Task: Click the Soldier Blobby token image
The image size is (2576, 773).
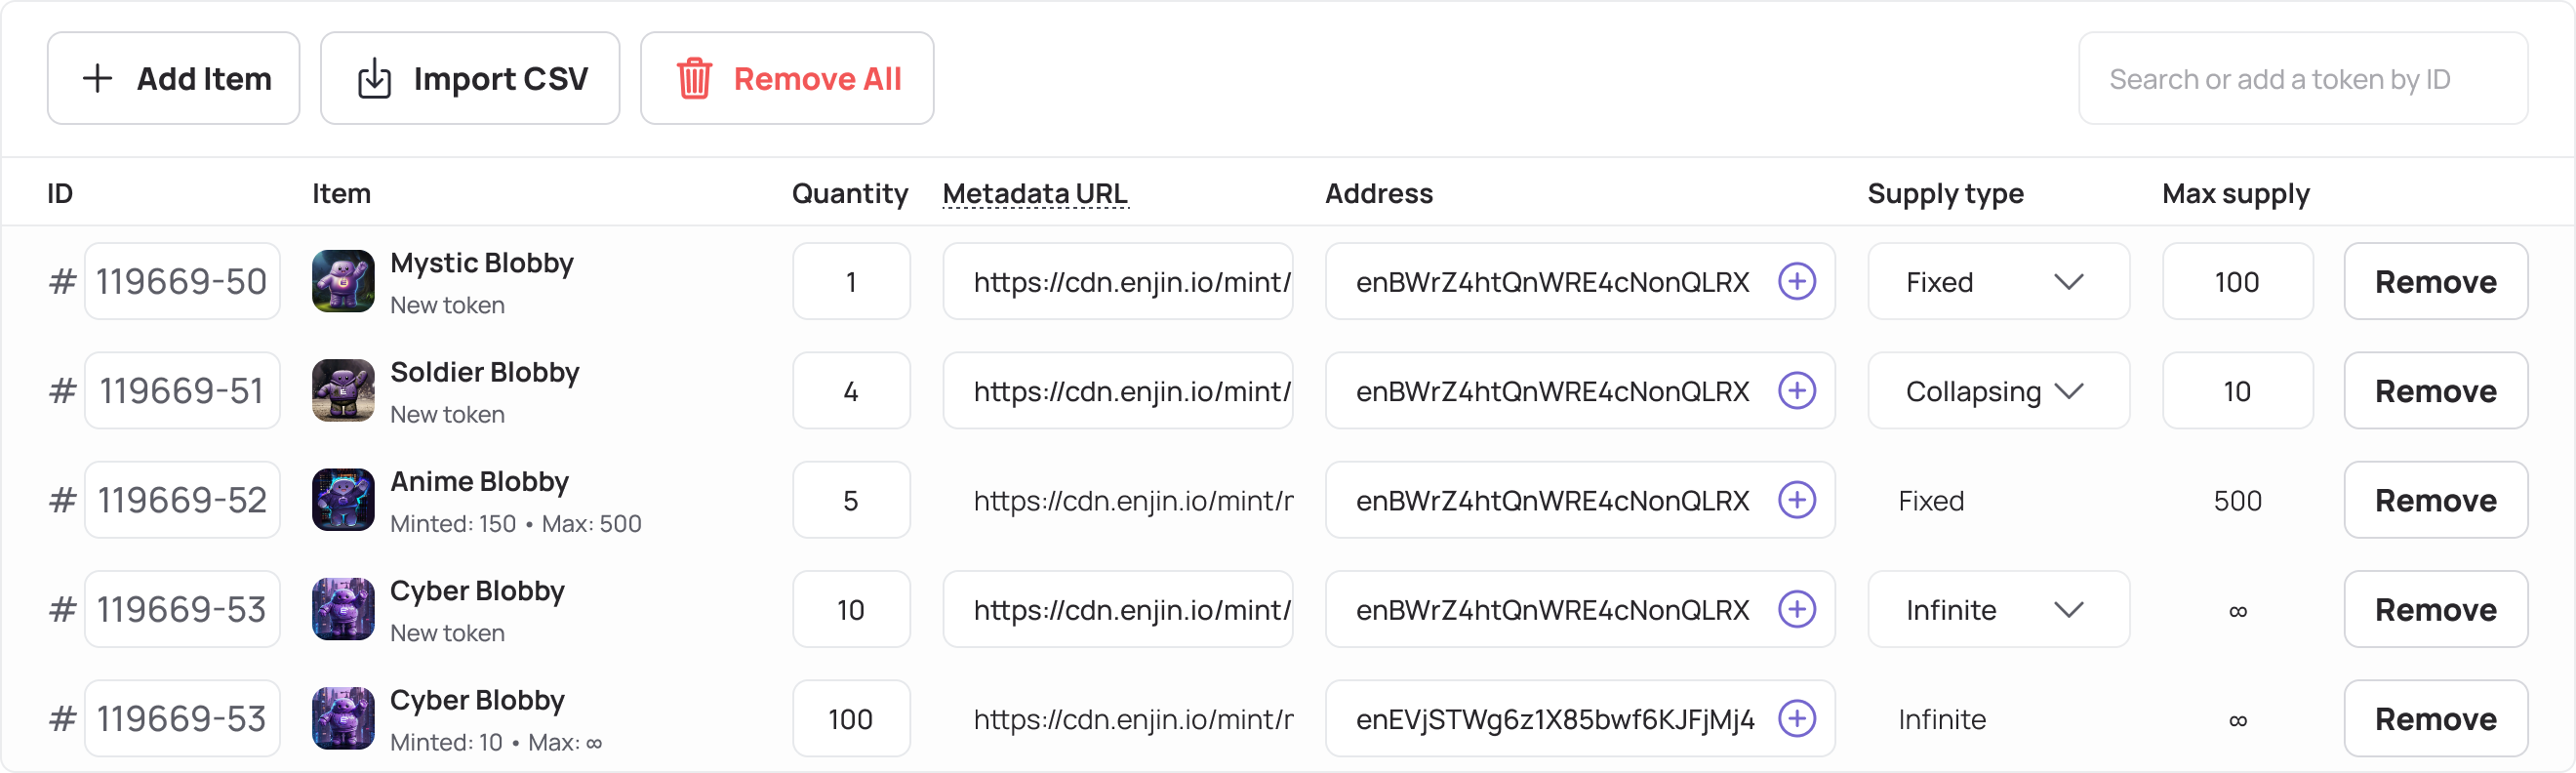Action: [343, 390]
